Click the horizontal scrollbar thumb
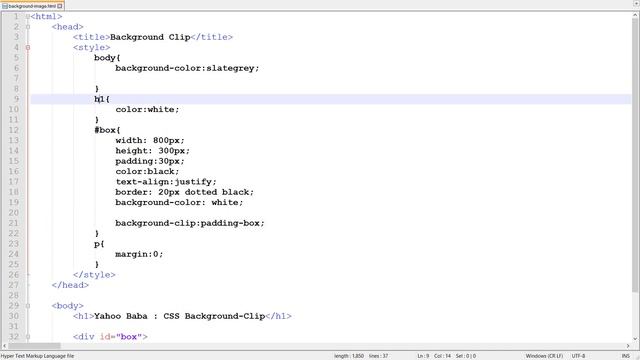The image size is (640, 360). click(x=34, y=346)
